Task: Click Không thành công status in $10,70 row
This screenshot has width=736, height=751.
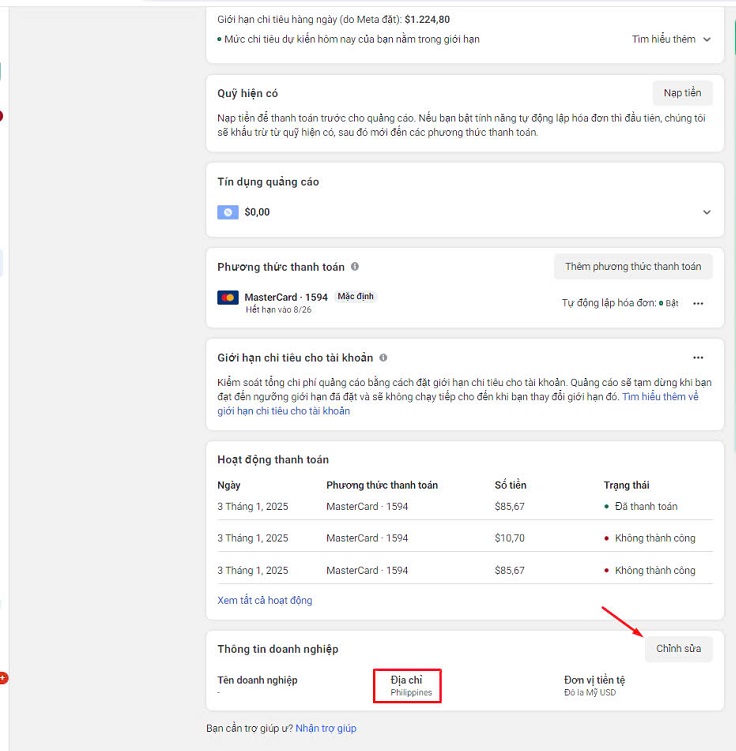Action: pyautogui.click(x=650, y=538)
